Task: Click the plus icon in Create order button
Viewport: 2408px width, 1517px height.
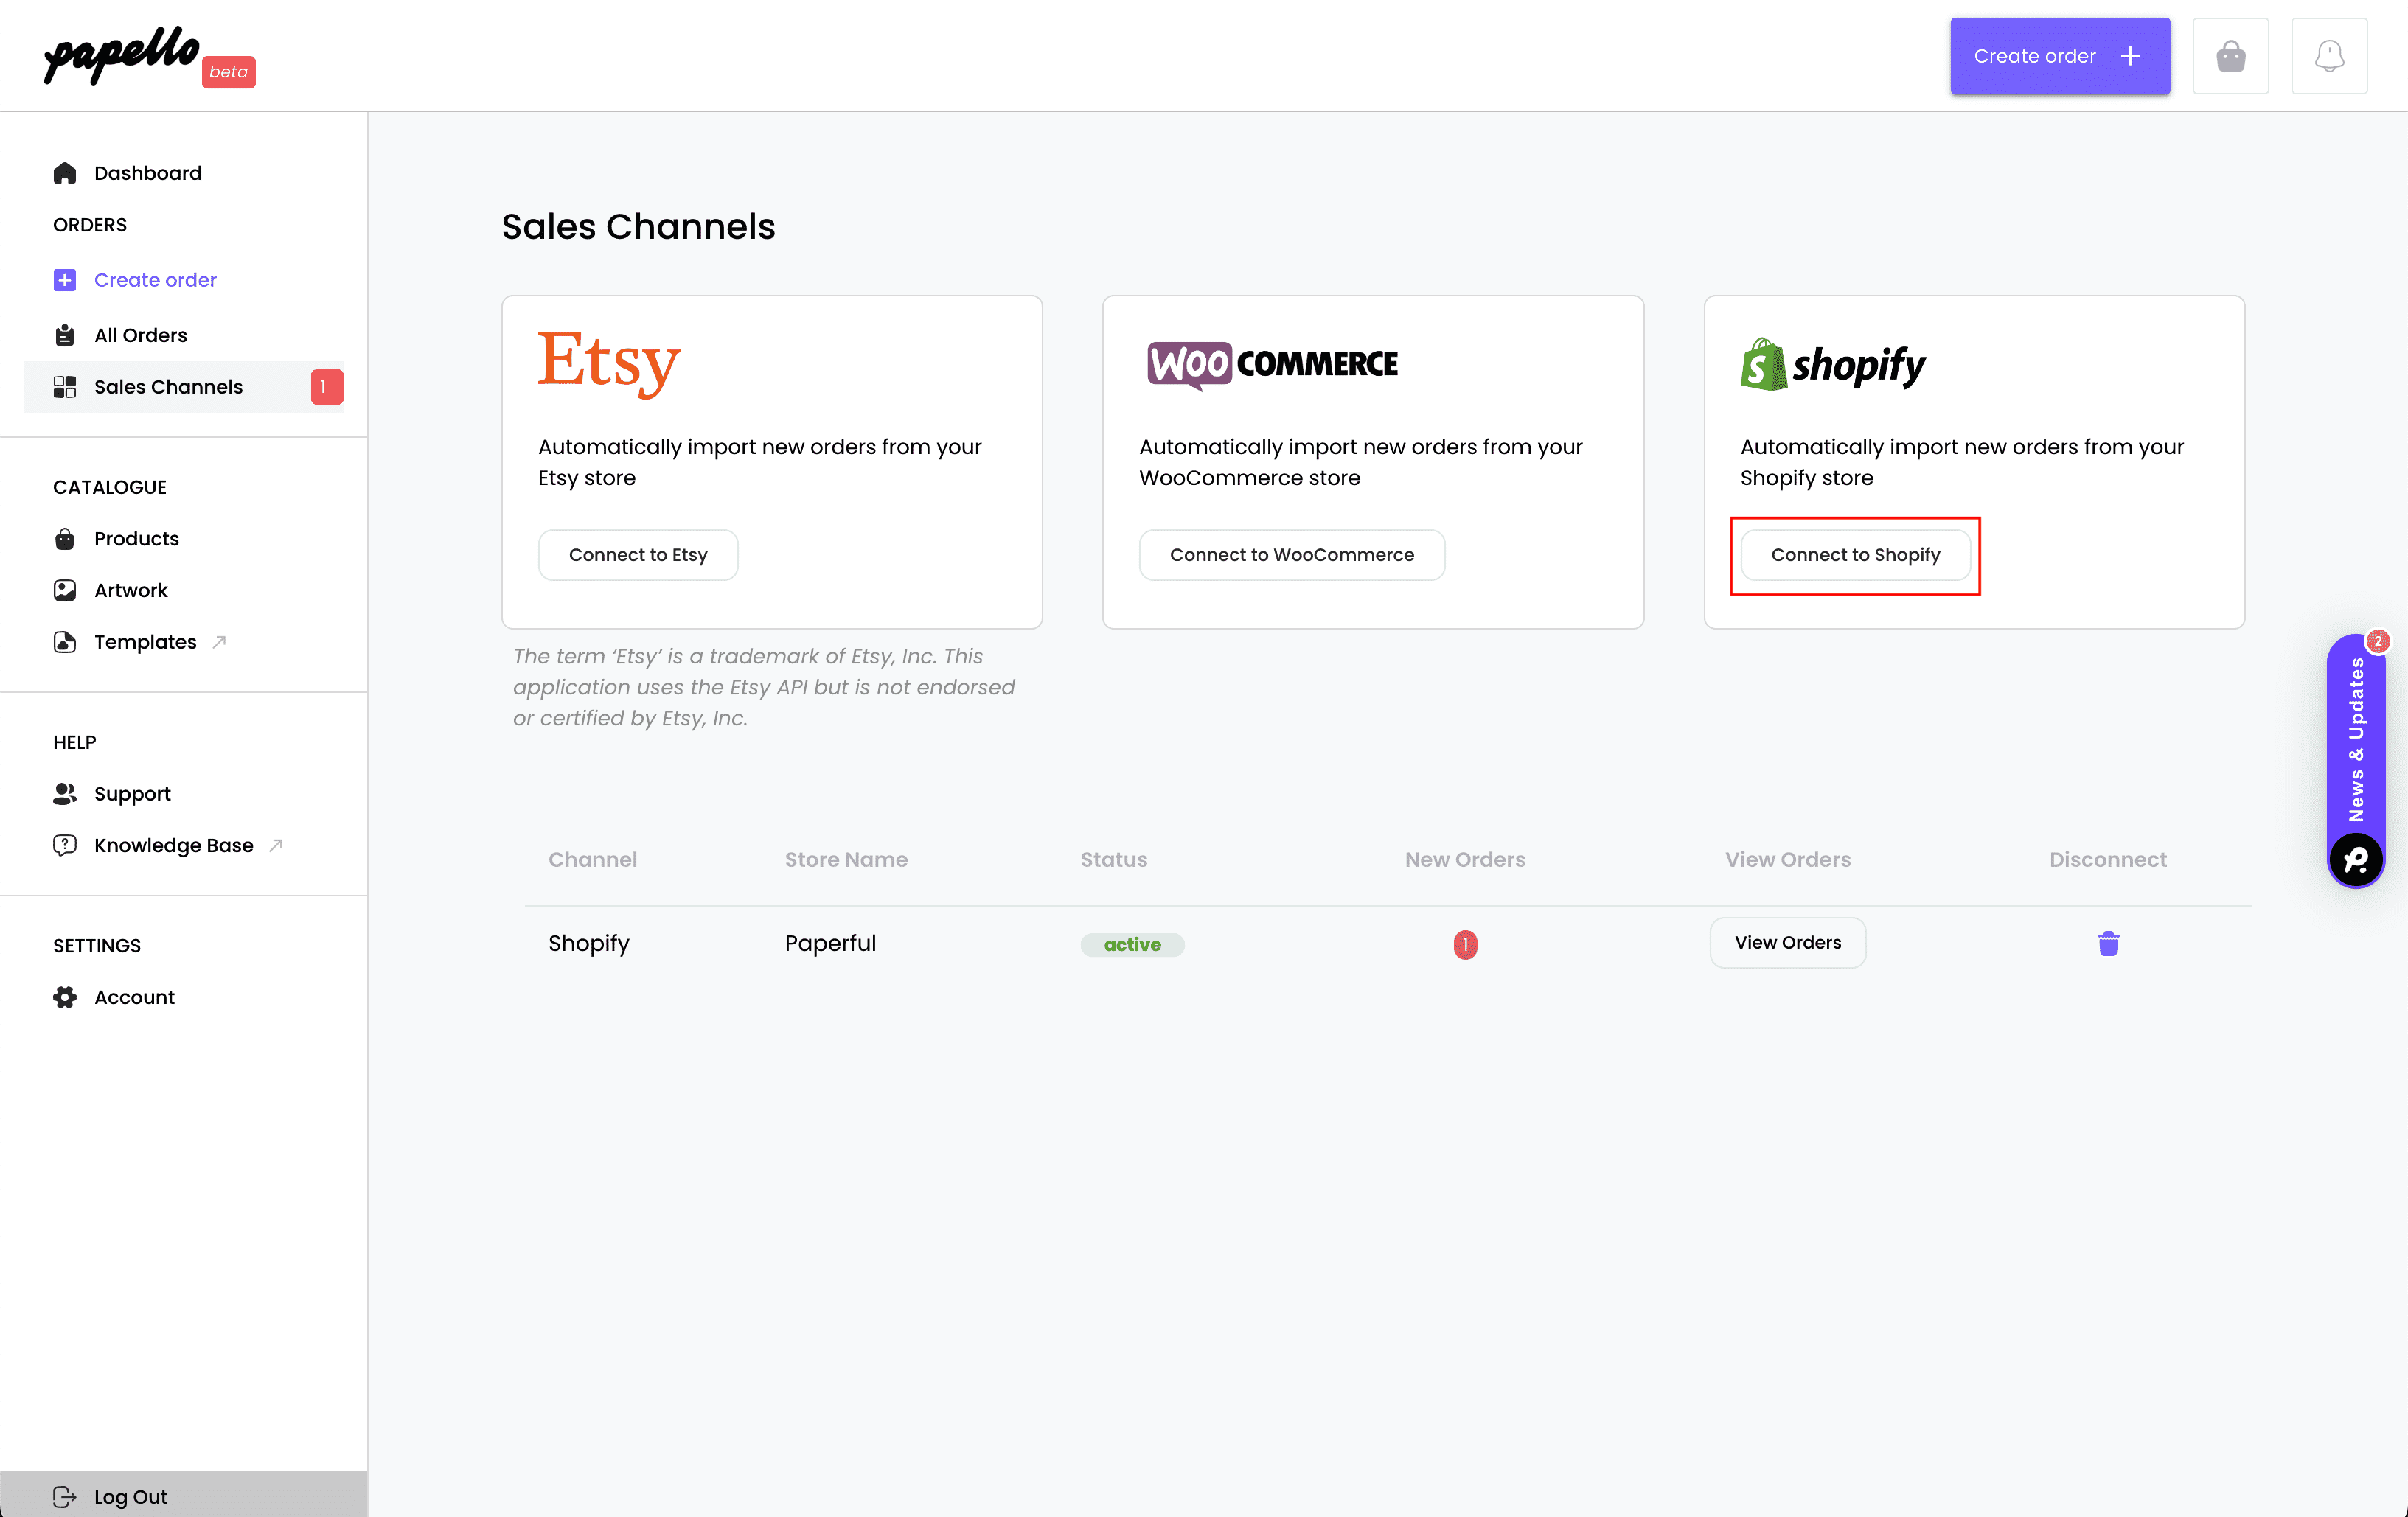Action: [x=2130, y=56]
